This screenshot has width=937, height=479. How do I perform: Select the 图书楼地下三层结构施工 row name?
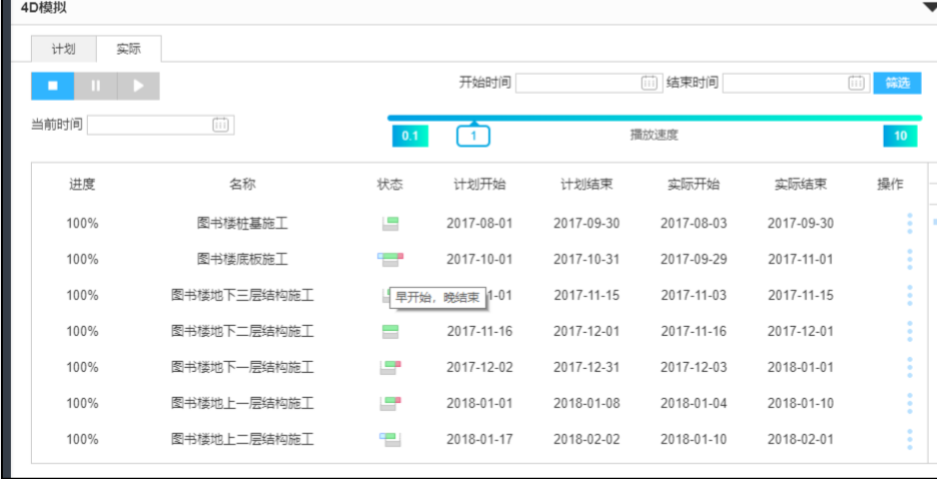[242, 295]
